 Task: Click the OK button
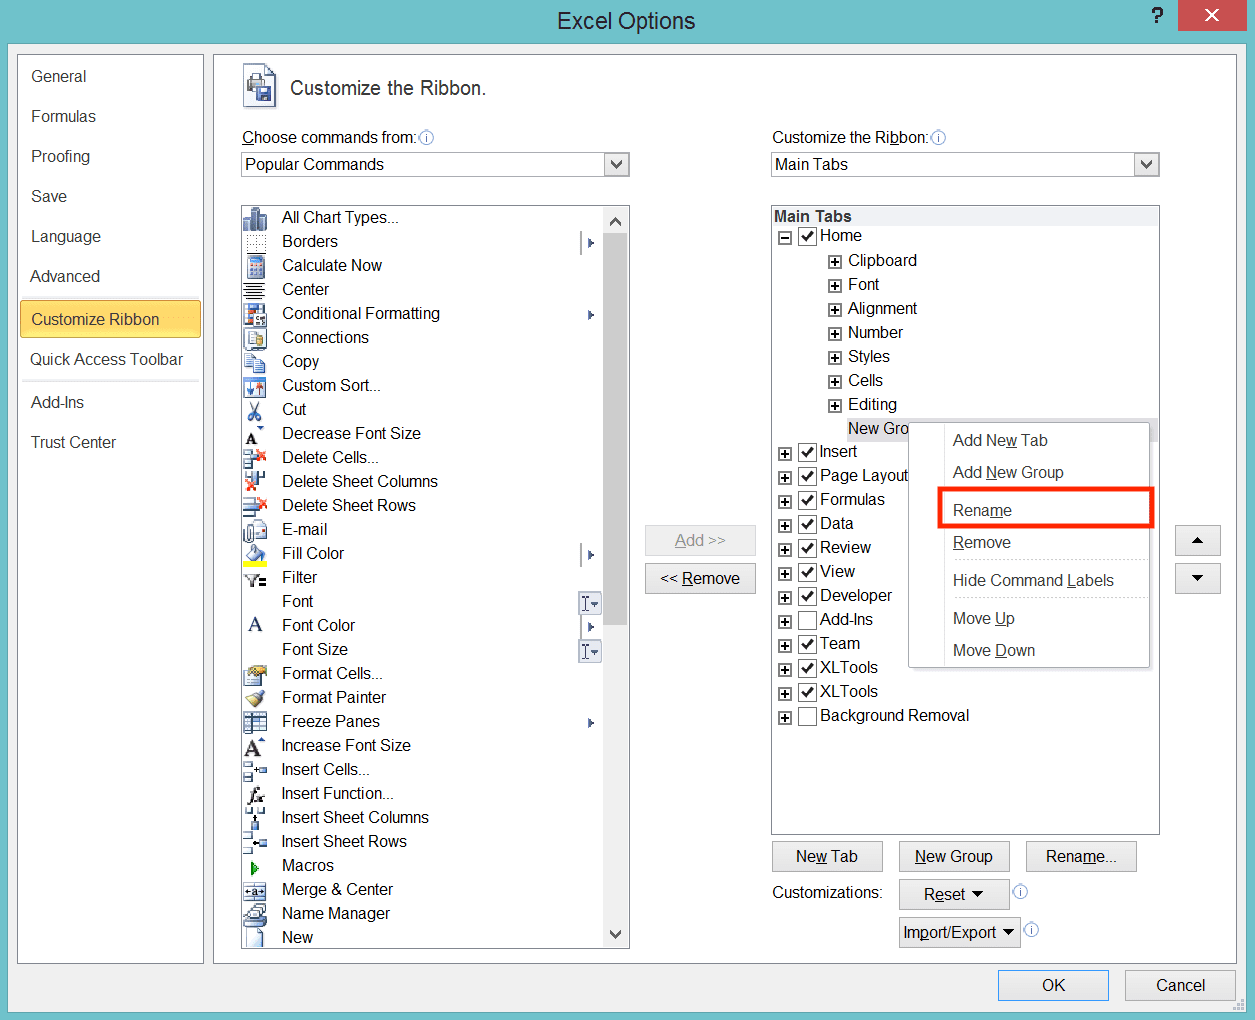click(1053, 985)
